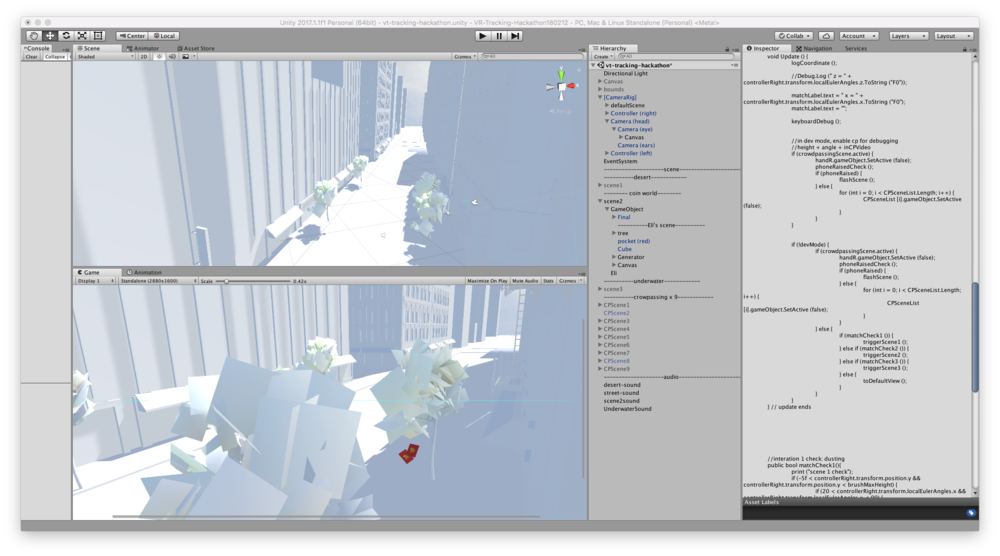The height and width of the screenshot is (556, 1000).
Task: Click the Clear button in Console
Action: coord(32,57)
